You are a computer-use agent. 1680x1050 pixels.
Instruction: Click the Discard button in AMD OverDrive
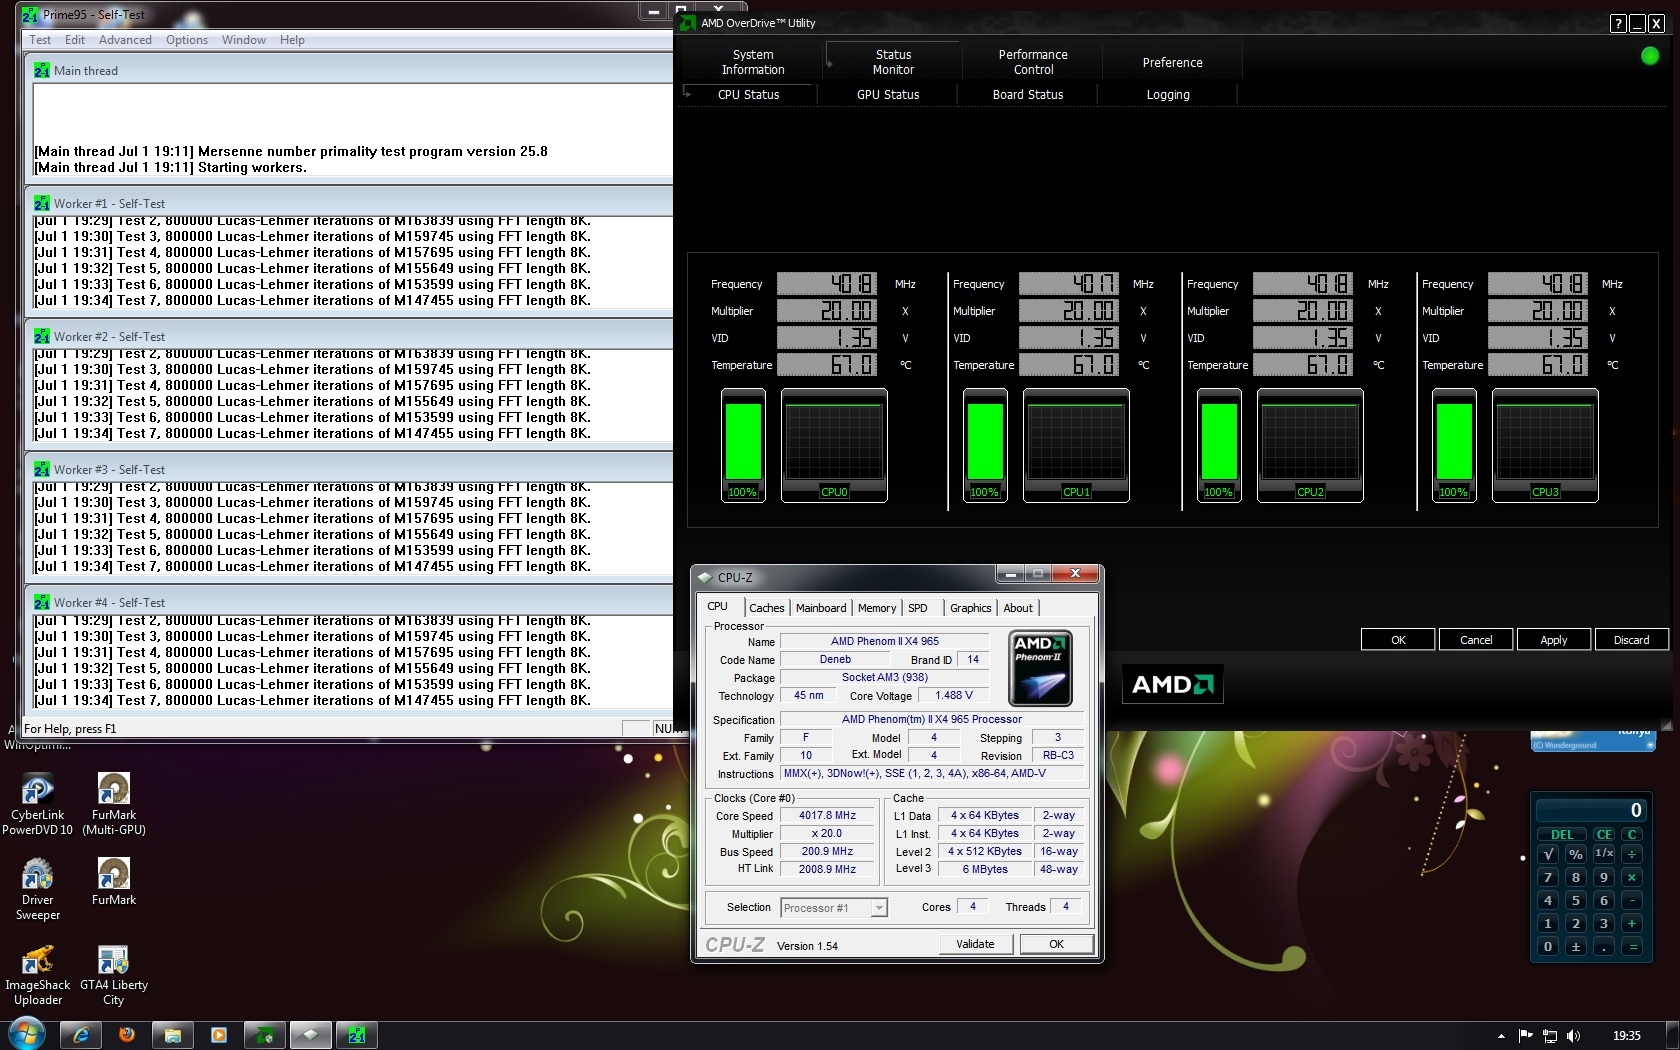point(1631,640)
